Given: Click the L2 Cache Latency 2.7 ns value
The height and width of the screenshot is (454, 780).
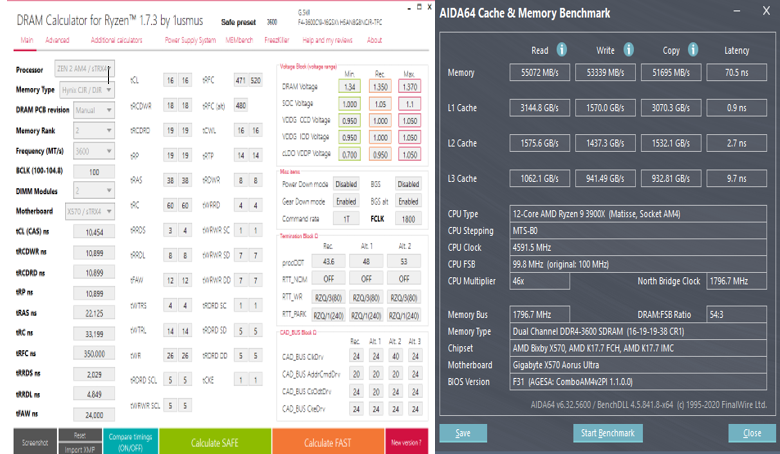Looking at the screenshot, I should pyautogui.click(x=737, y=143).
